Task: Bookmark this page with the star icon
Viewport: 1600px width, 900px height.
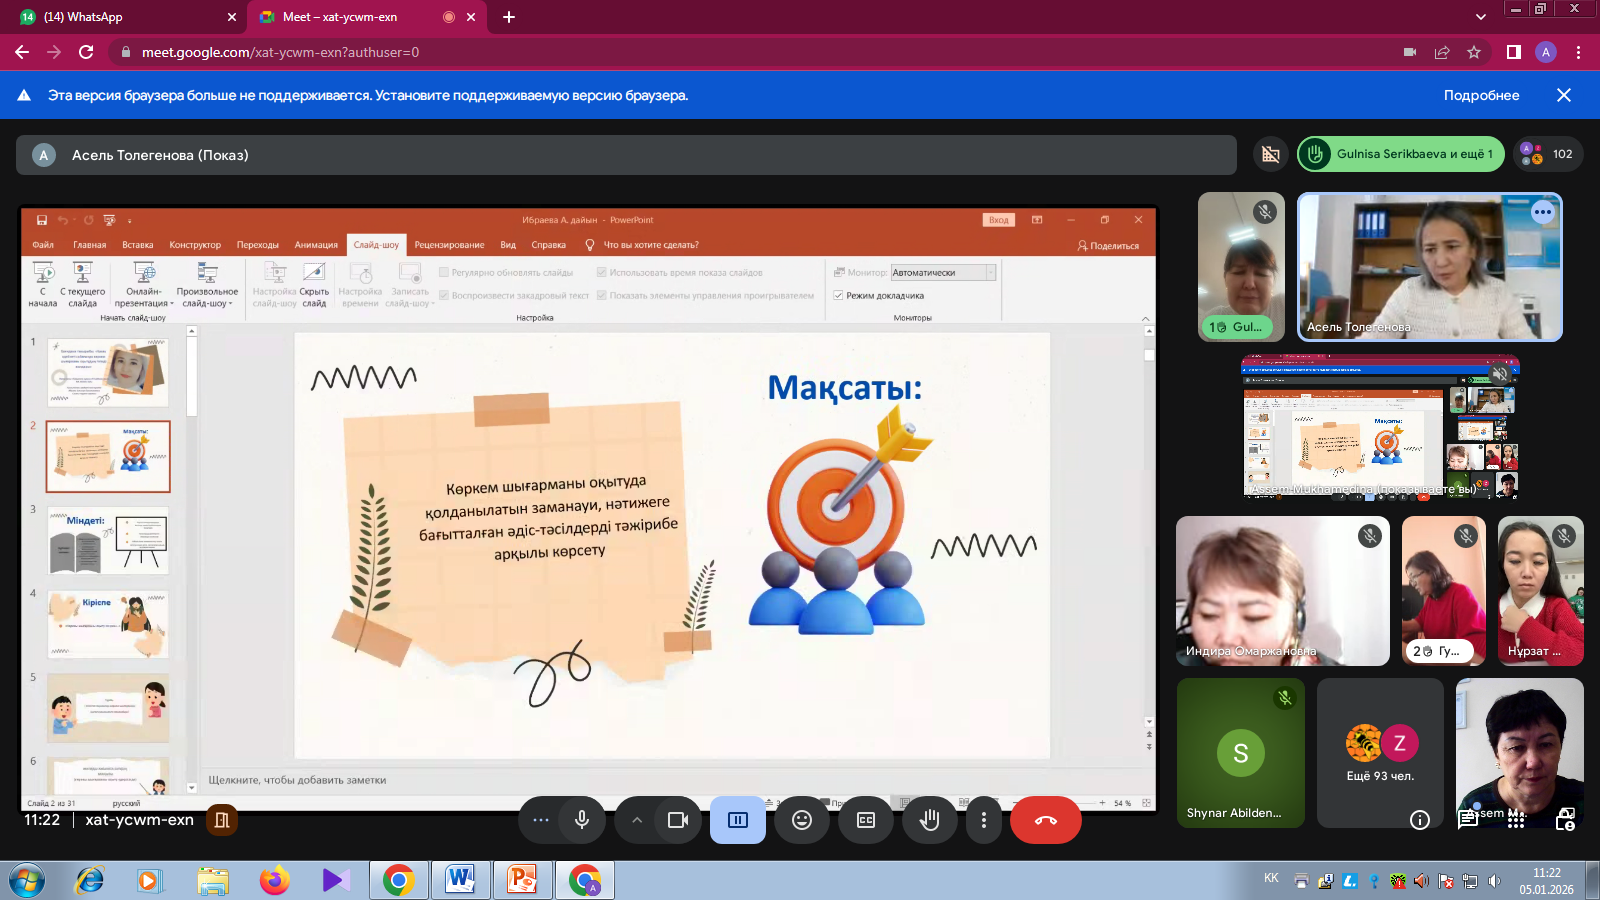Action: 1474,52
